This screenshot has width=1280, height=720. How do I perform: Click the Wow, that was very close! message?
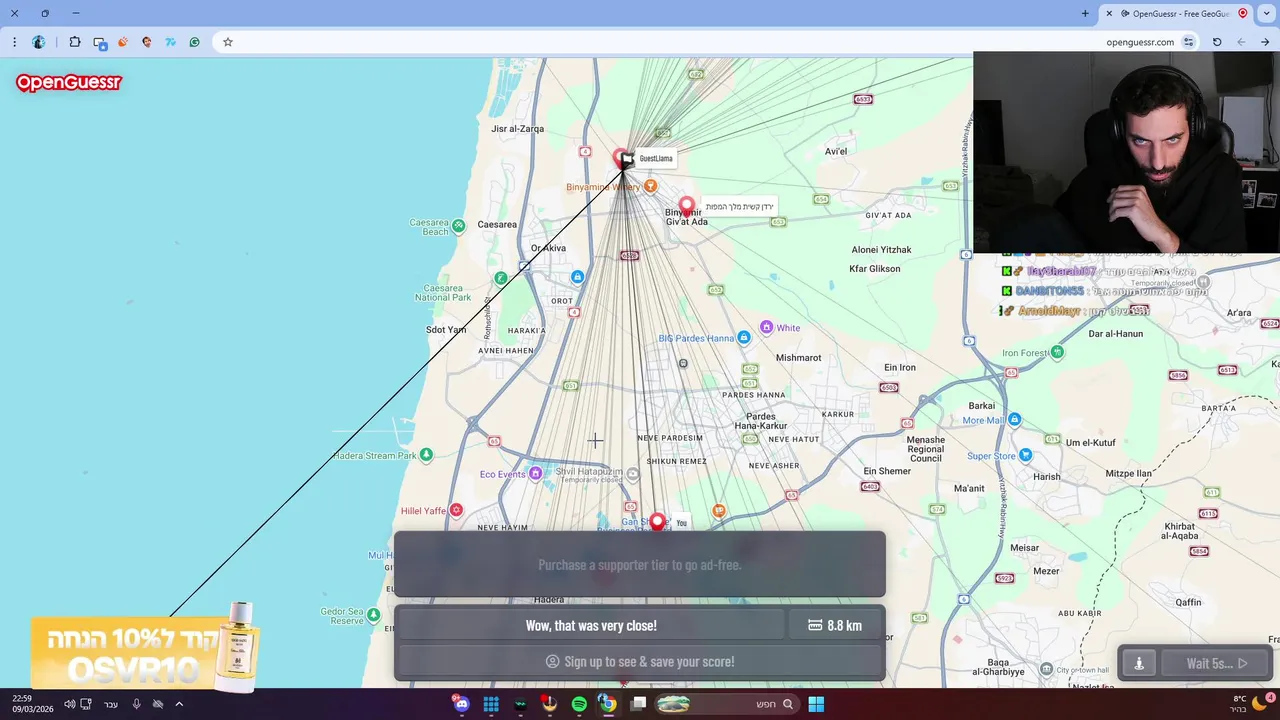point(591,625)
